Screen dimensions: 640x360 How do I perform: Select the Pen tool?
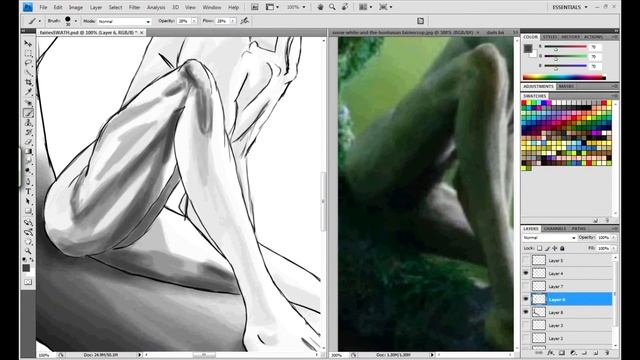point(28,182)
